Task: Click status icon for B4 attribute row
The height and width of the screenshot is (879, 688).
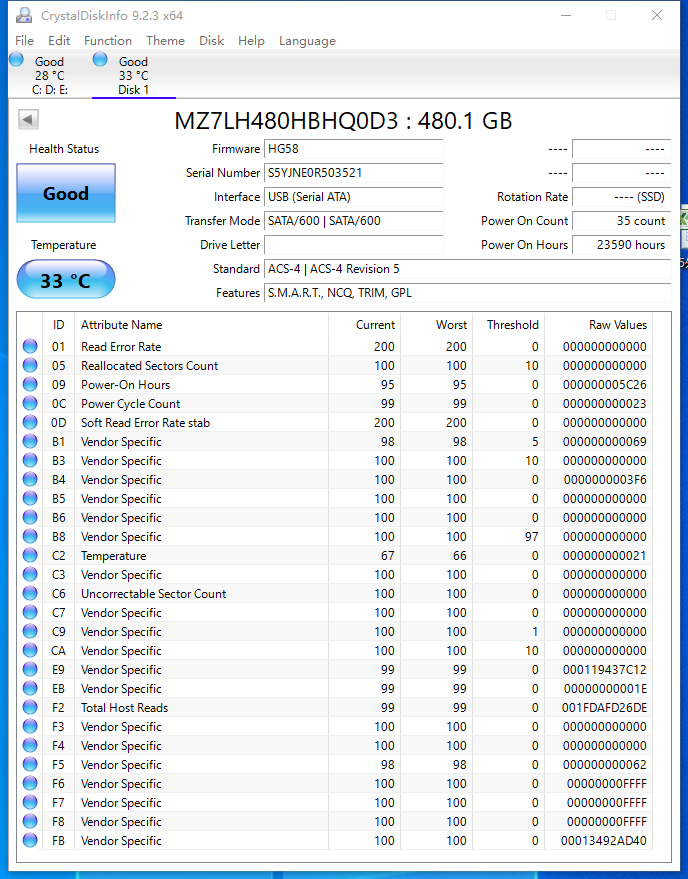Action: 30,480
